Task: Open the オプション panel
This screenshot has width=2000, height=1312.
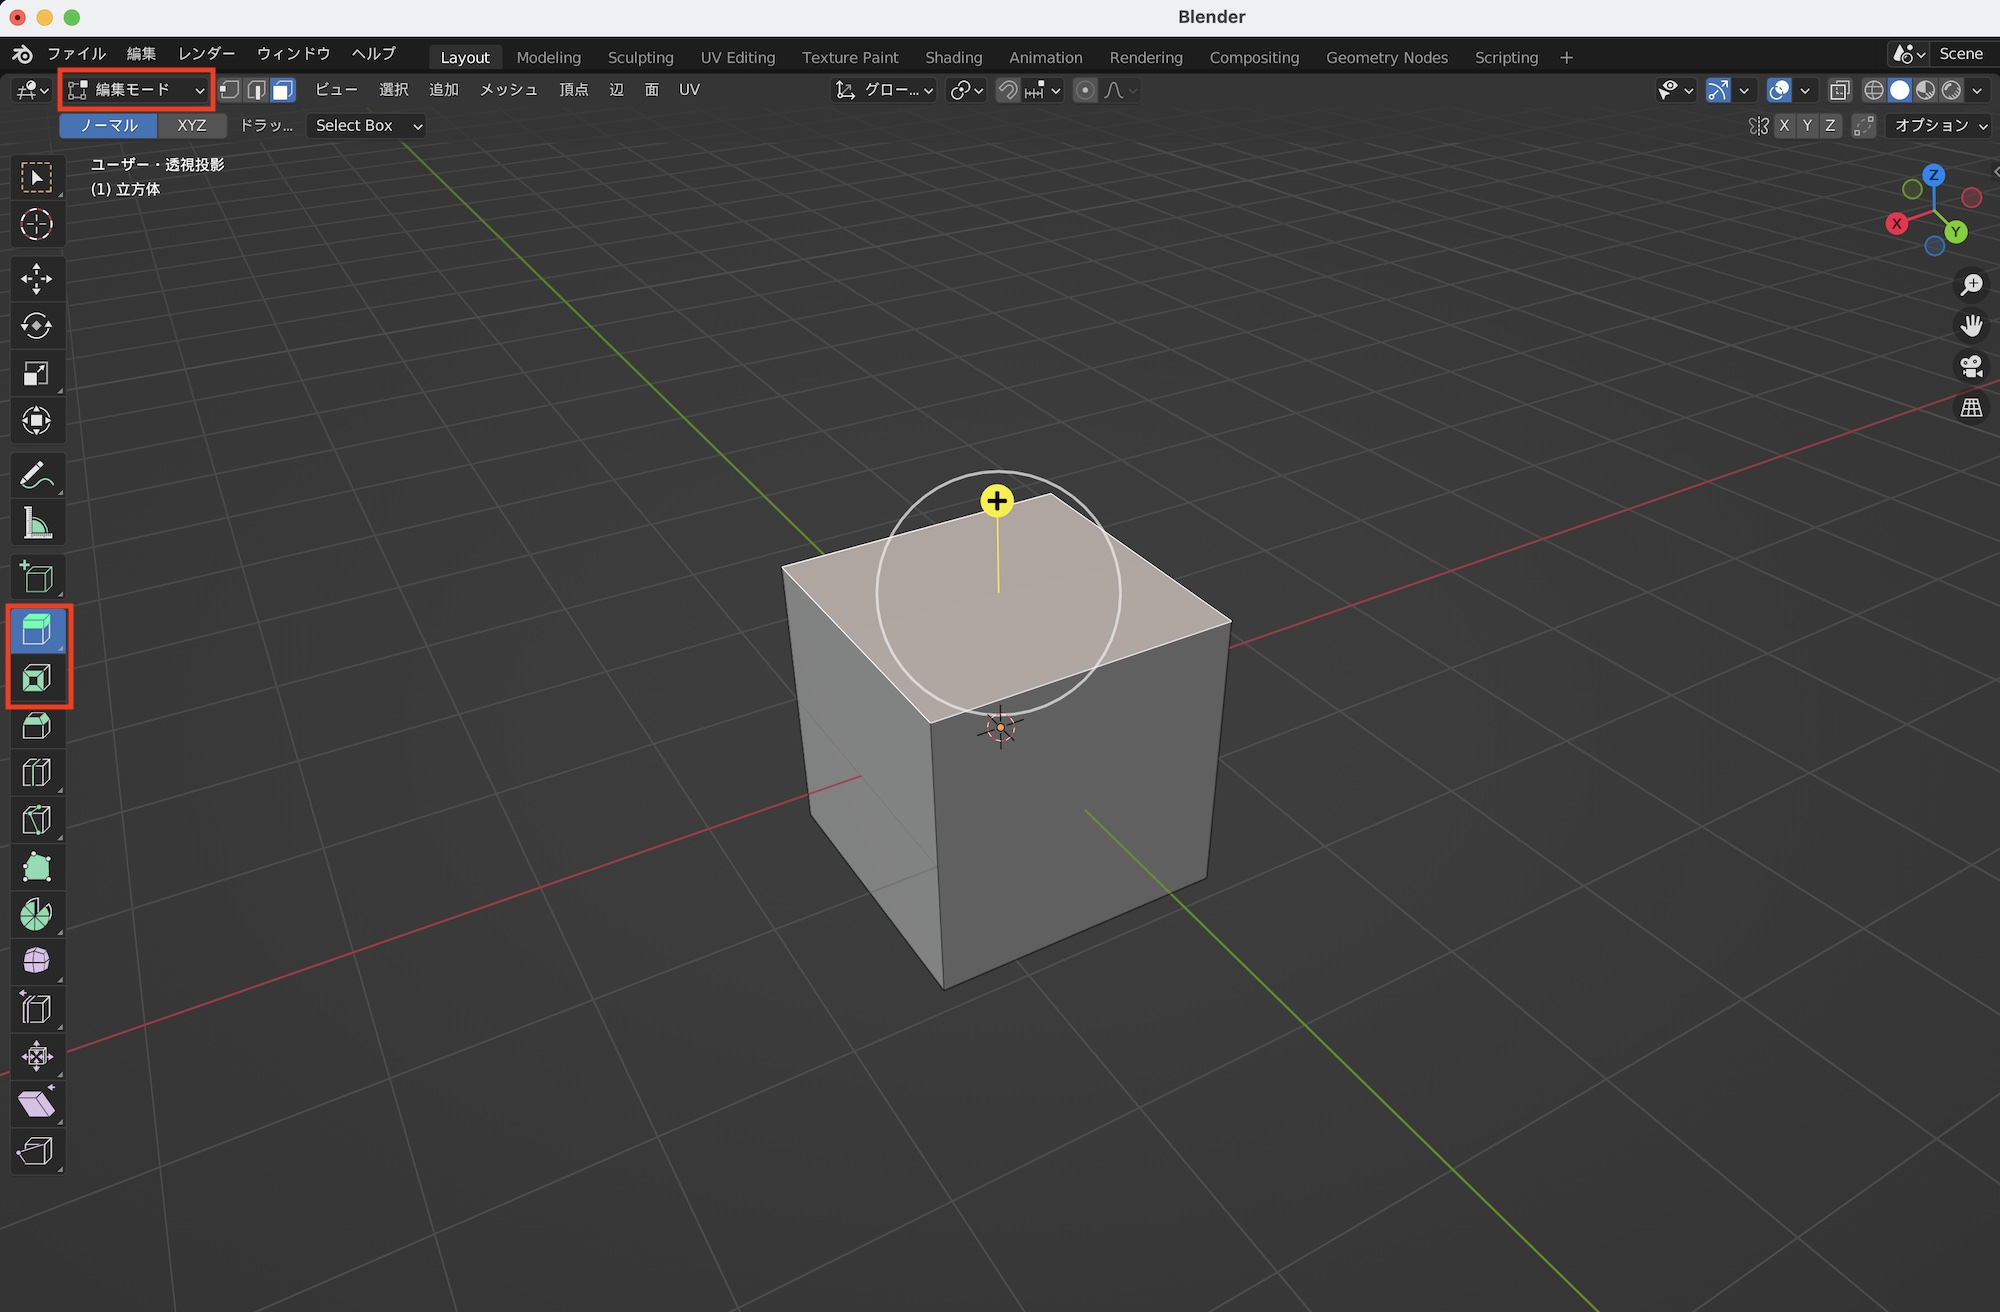Action: click(1937, 125)
